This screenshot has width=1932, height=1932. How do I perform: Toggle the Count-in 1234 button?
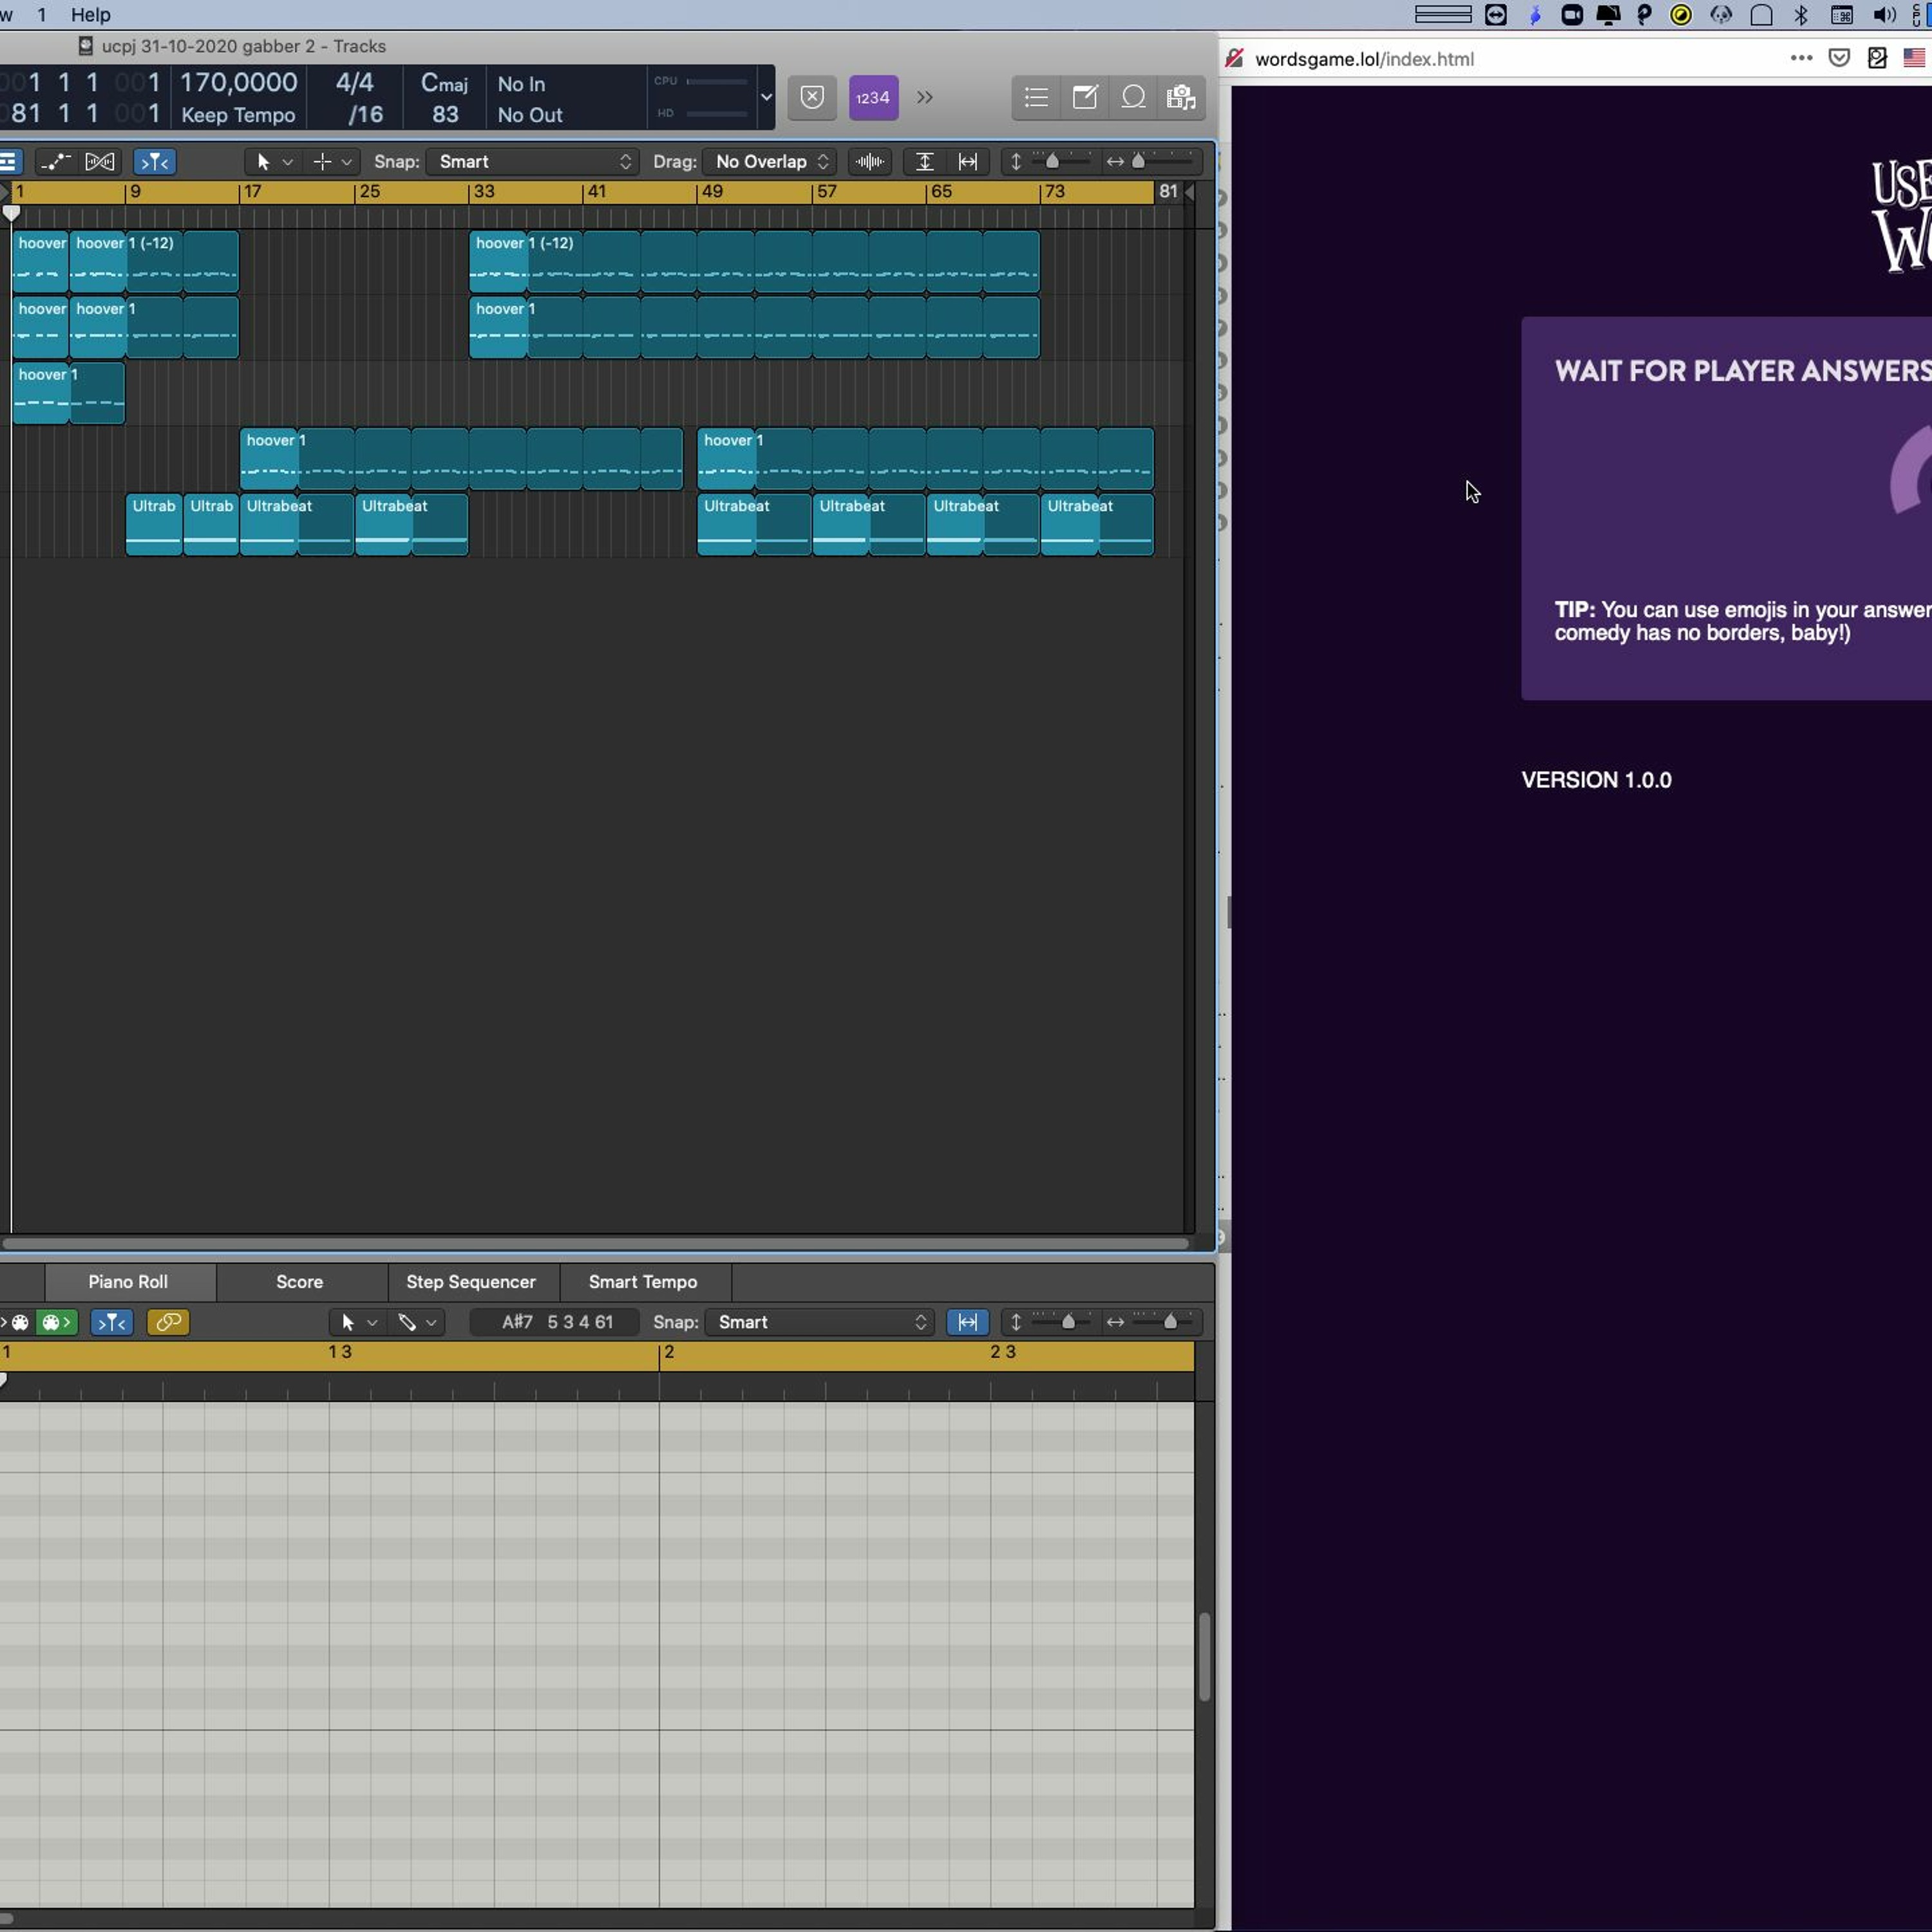[873, 97]
